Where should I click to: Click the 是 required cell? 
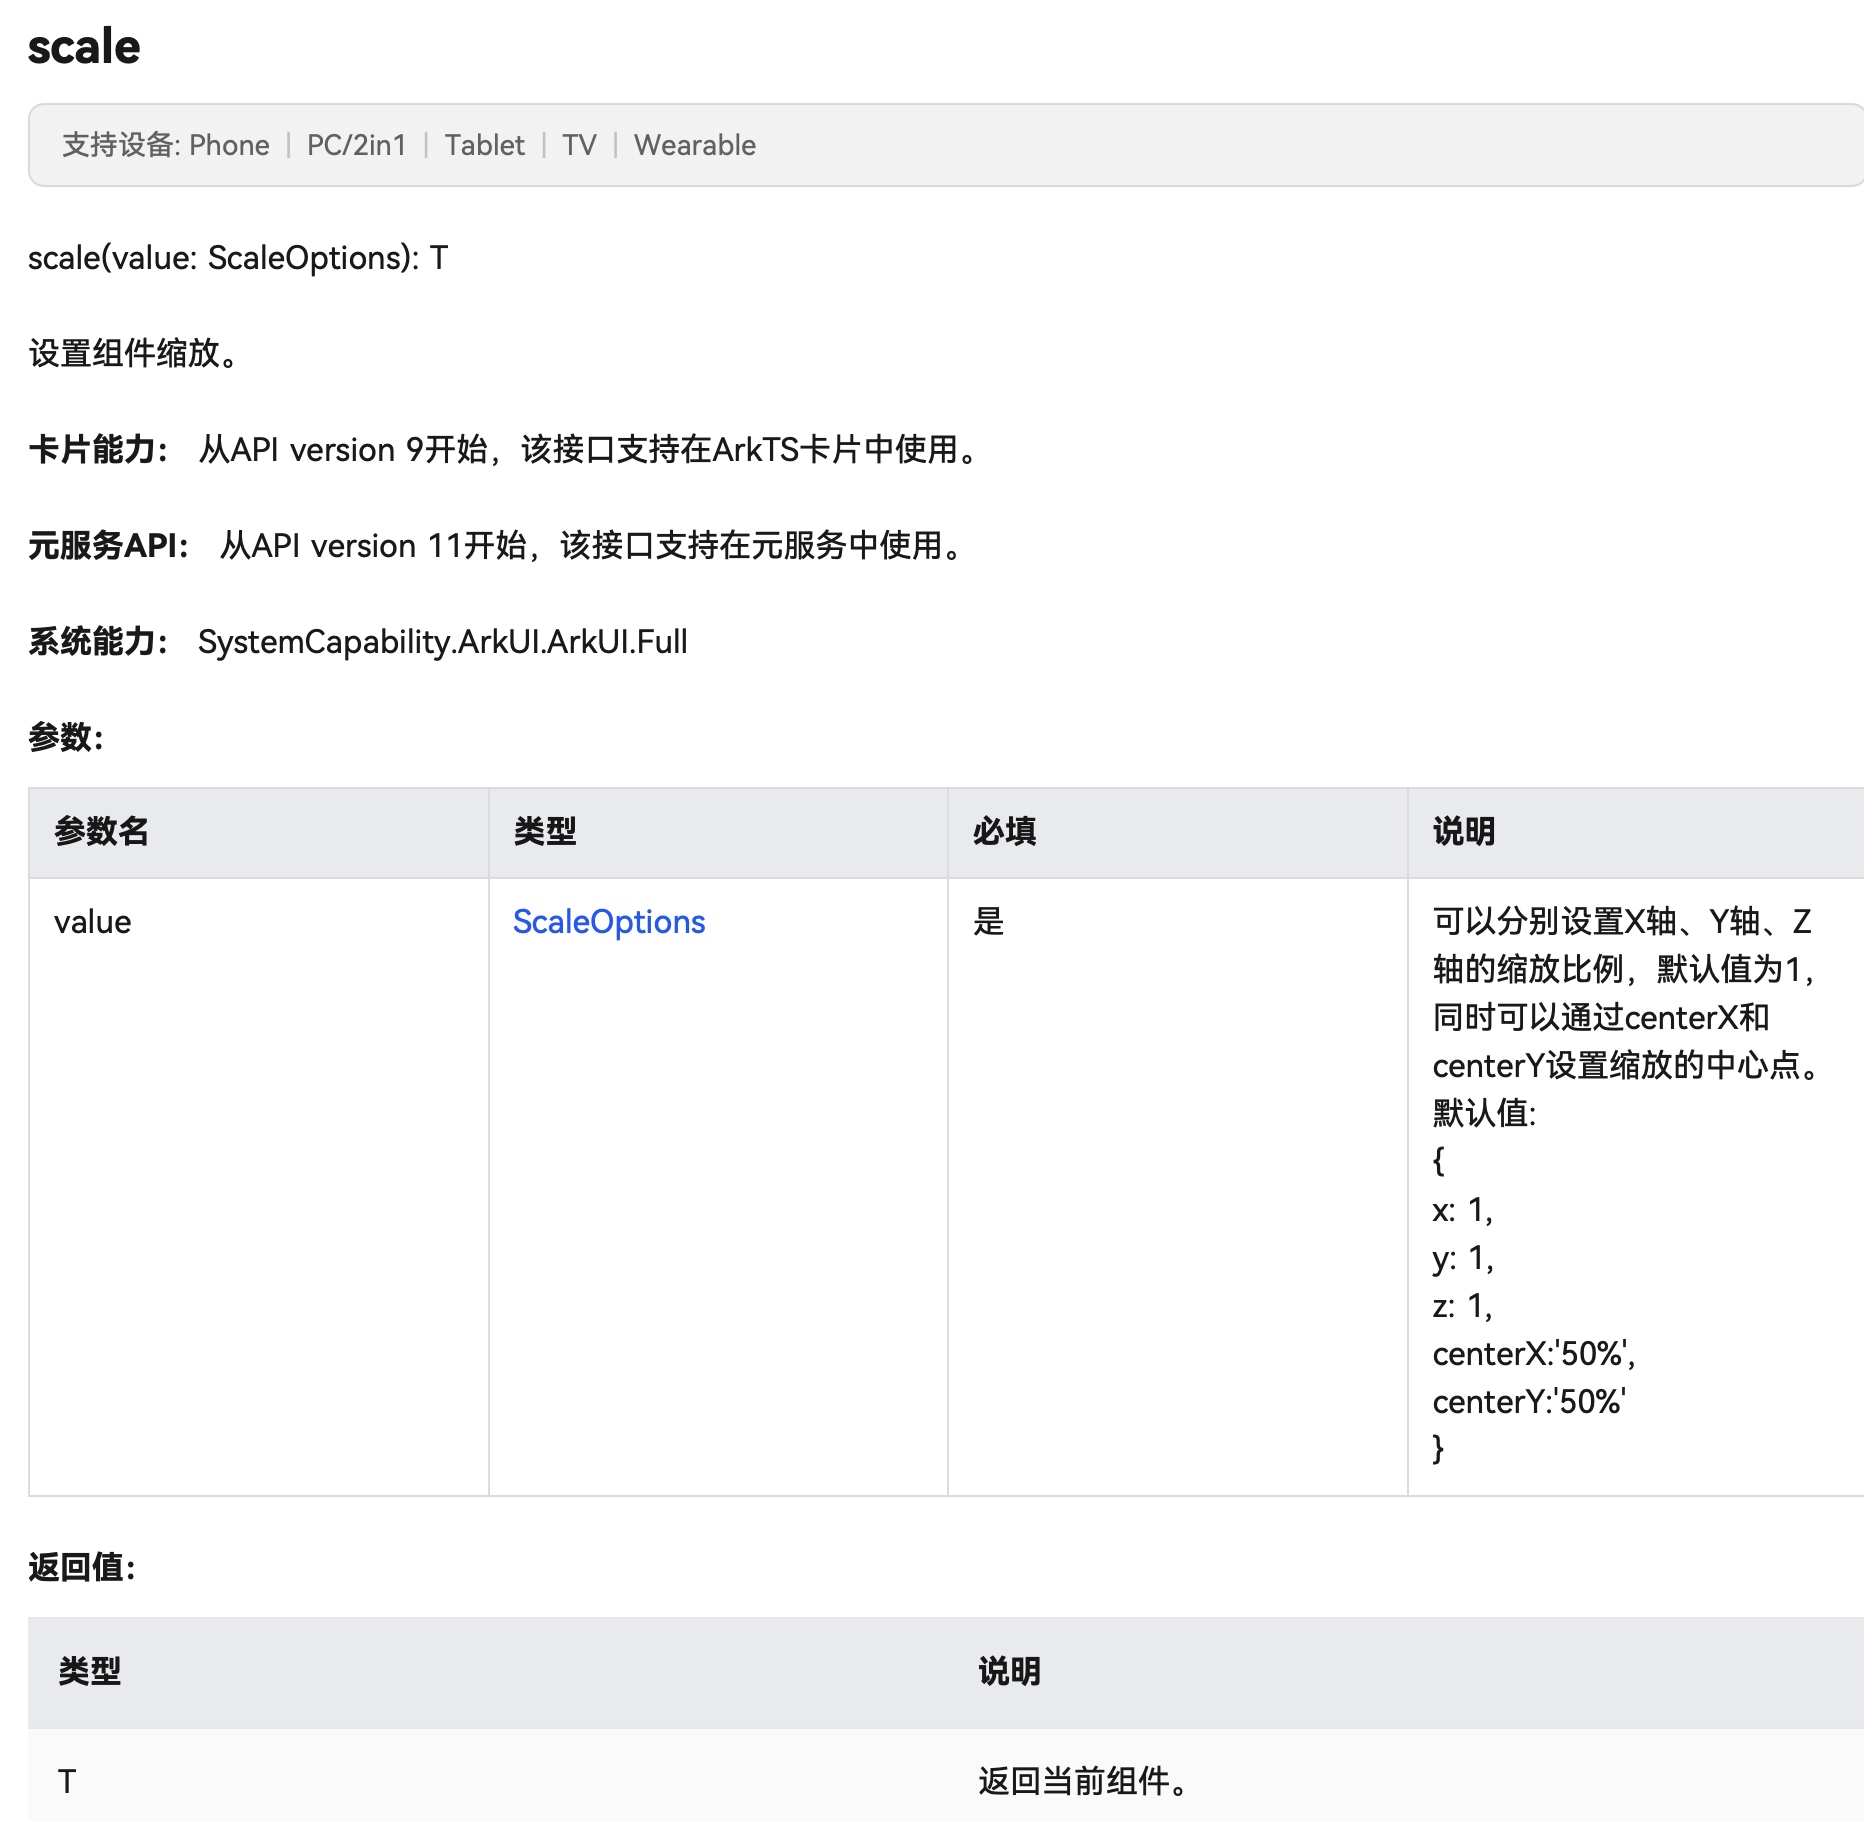tap(988, 922)
